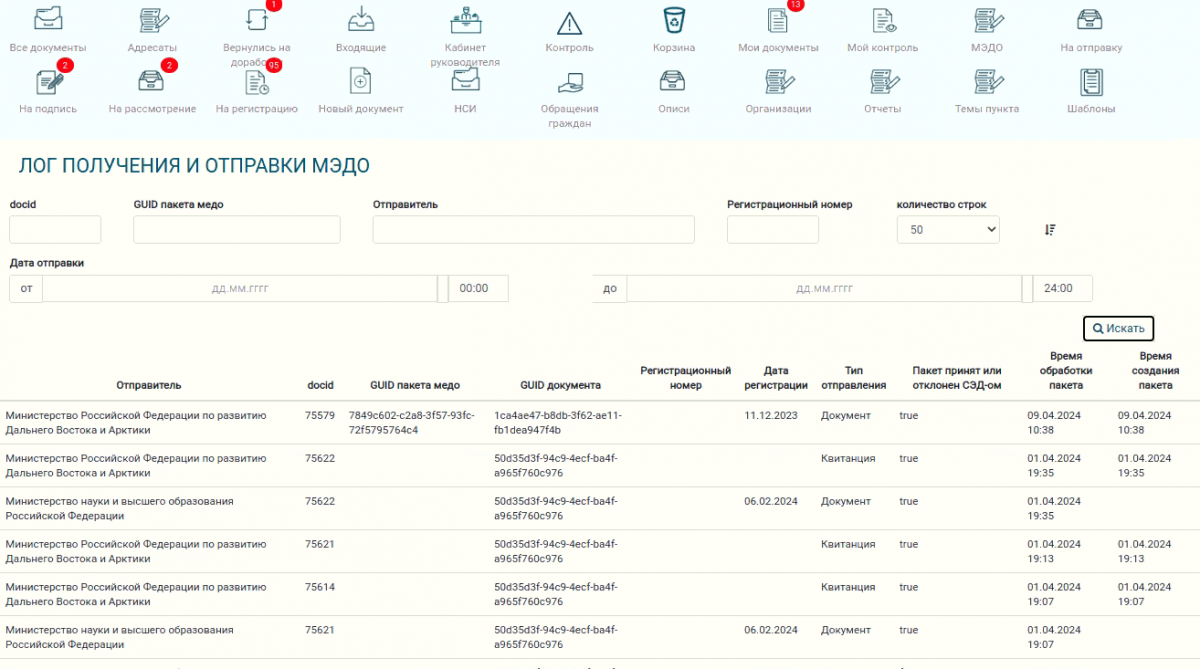Screen dimensions: 1200x669
Task: Open На подпись signing icon
Action: [47, 82]
